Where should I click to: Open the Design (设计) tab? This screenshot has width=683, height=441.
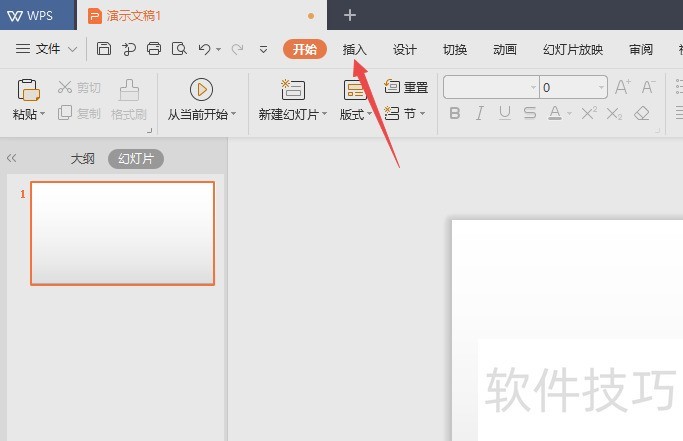pos(405,49)
